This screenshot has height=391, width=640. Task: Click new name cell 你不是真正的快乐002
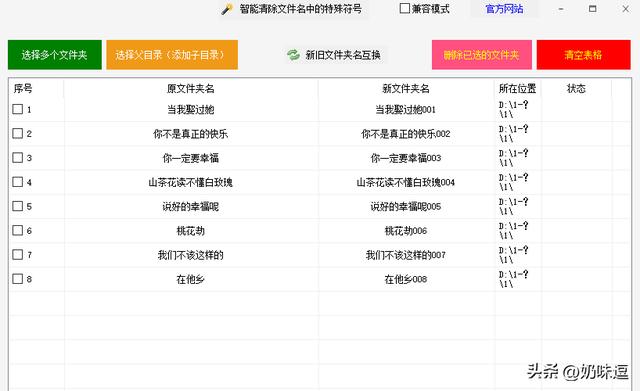click(x=406, y=134)
